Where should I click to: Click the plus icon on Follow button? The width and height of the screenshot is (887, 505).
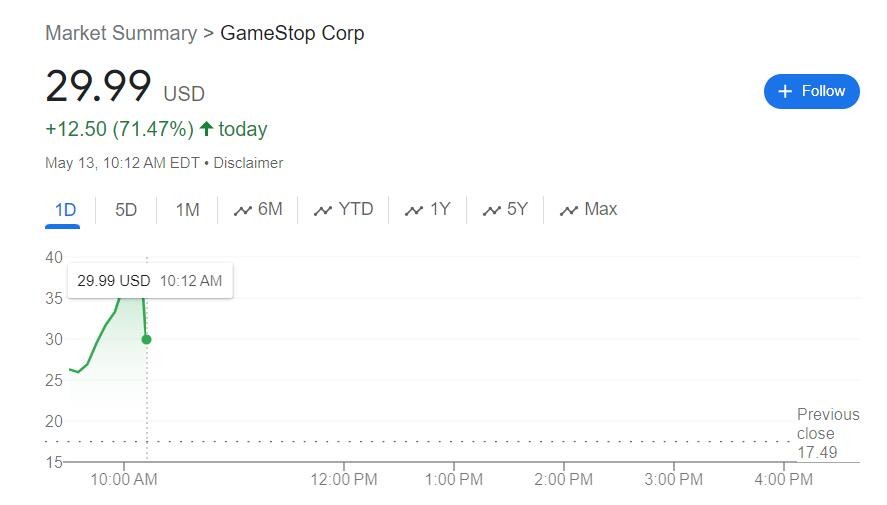785,91
